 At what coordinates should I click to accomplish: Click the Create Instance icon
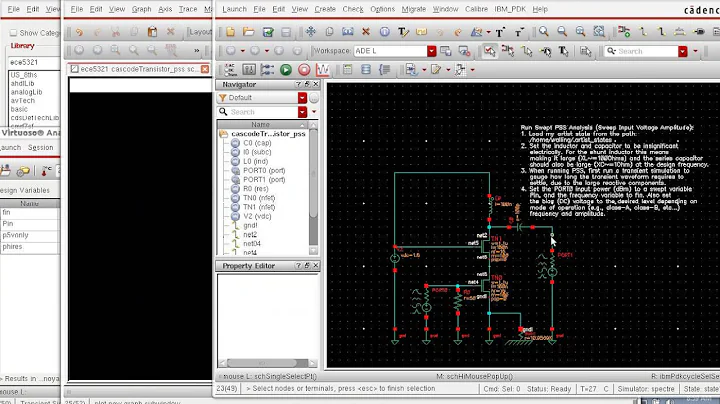coord(624,32)
